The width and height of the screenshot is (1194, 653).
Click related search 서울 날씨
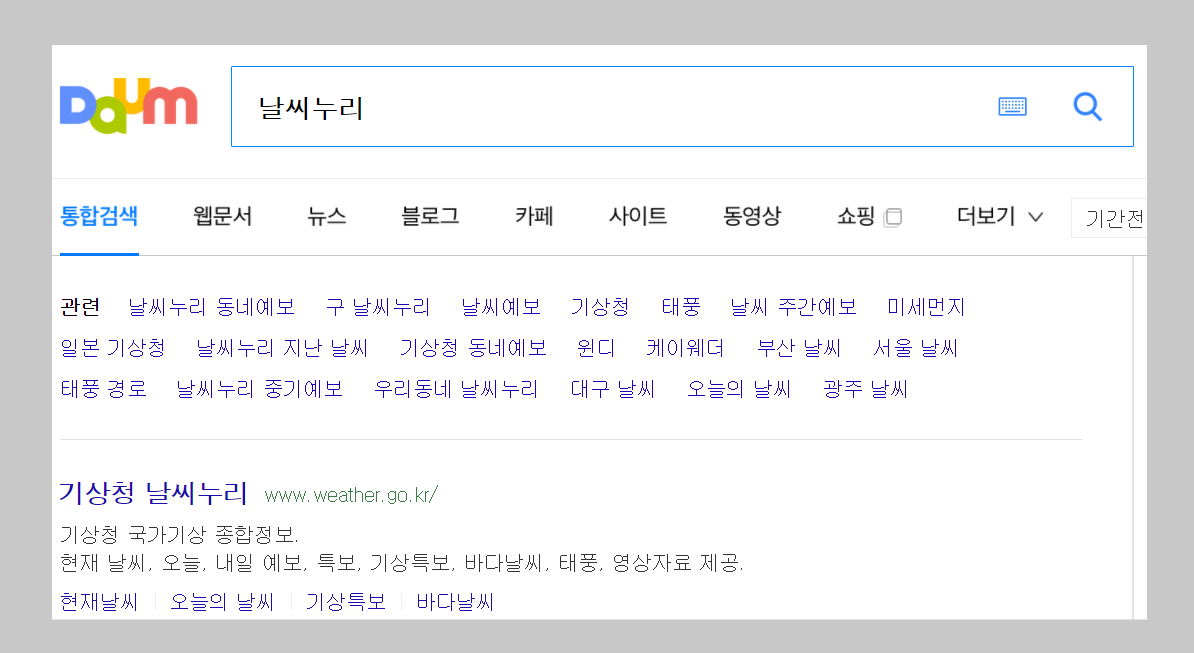click(x=915, y=348)
